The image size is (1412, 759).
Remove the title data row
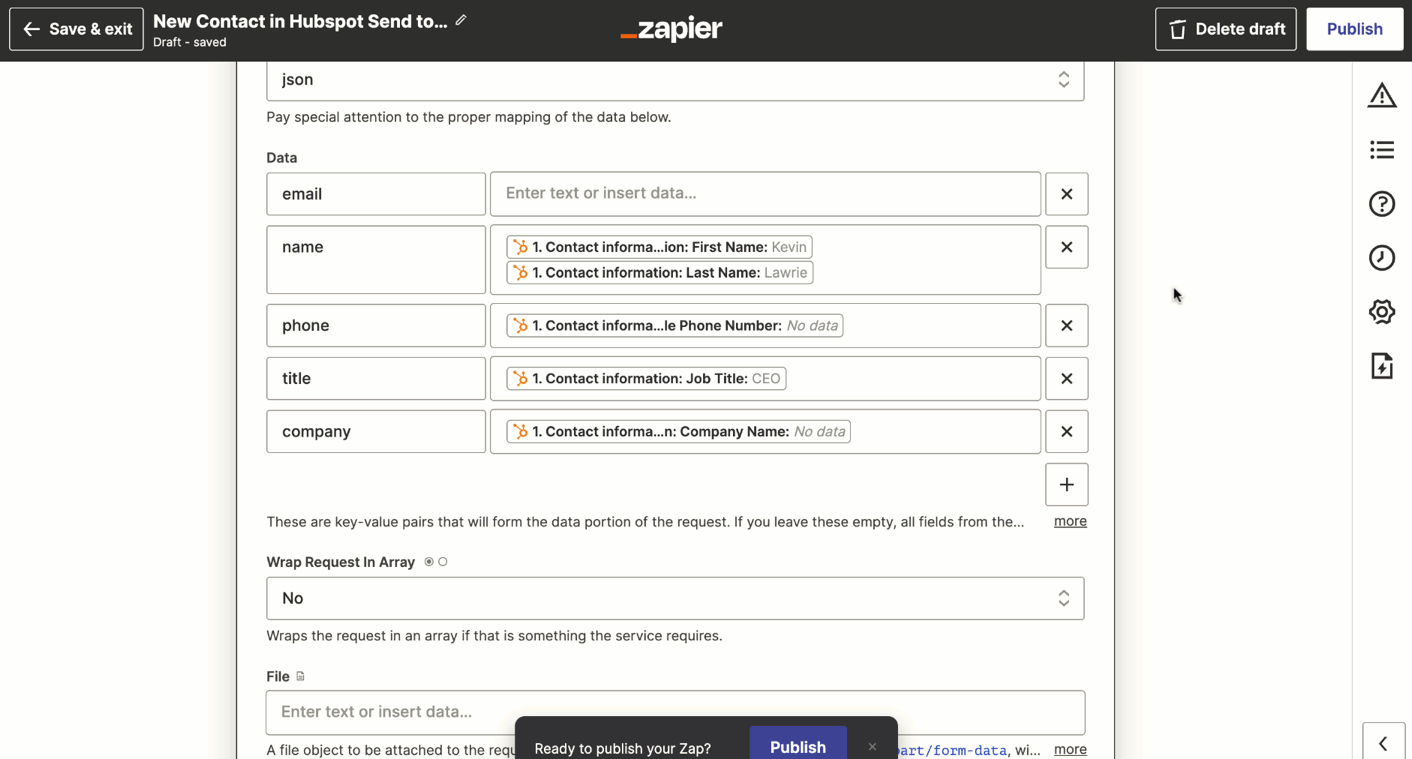1067,379
